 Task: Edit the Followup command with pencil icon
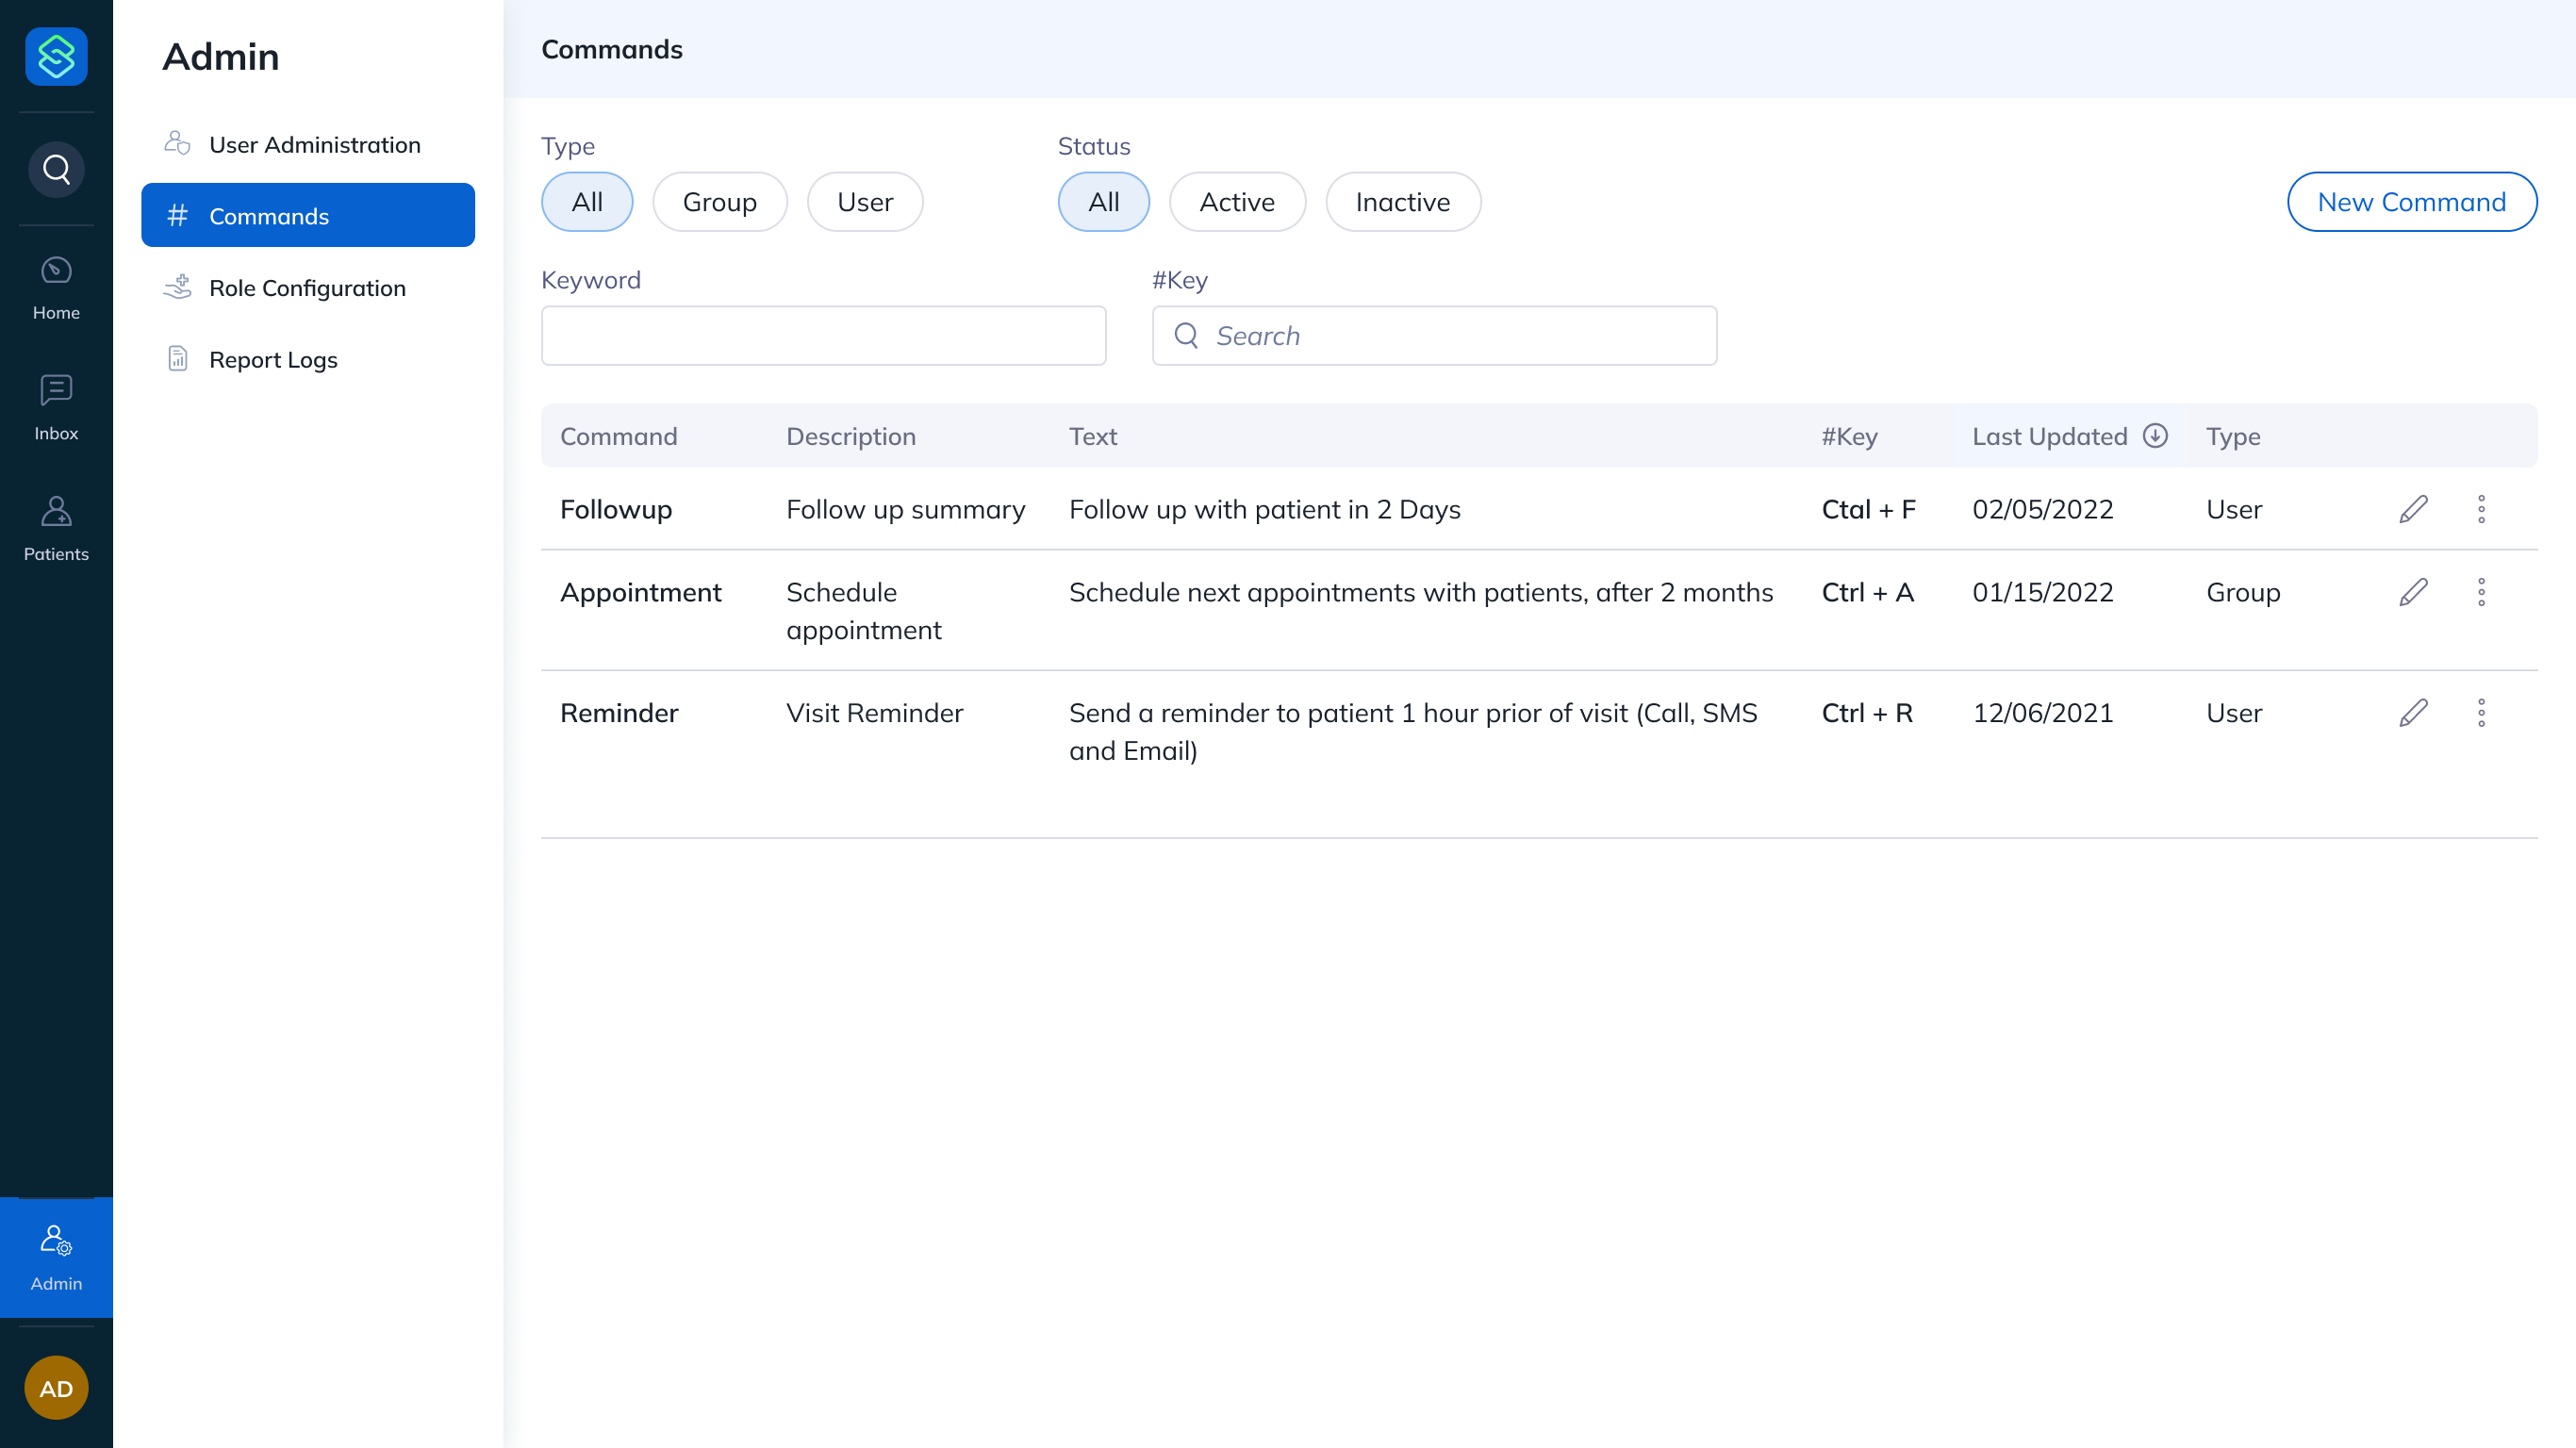point(2414,509)
